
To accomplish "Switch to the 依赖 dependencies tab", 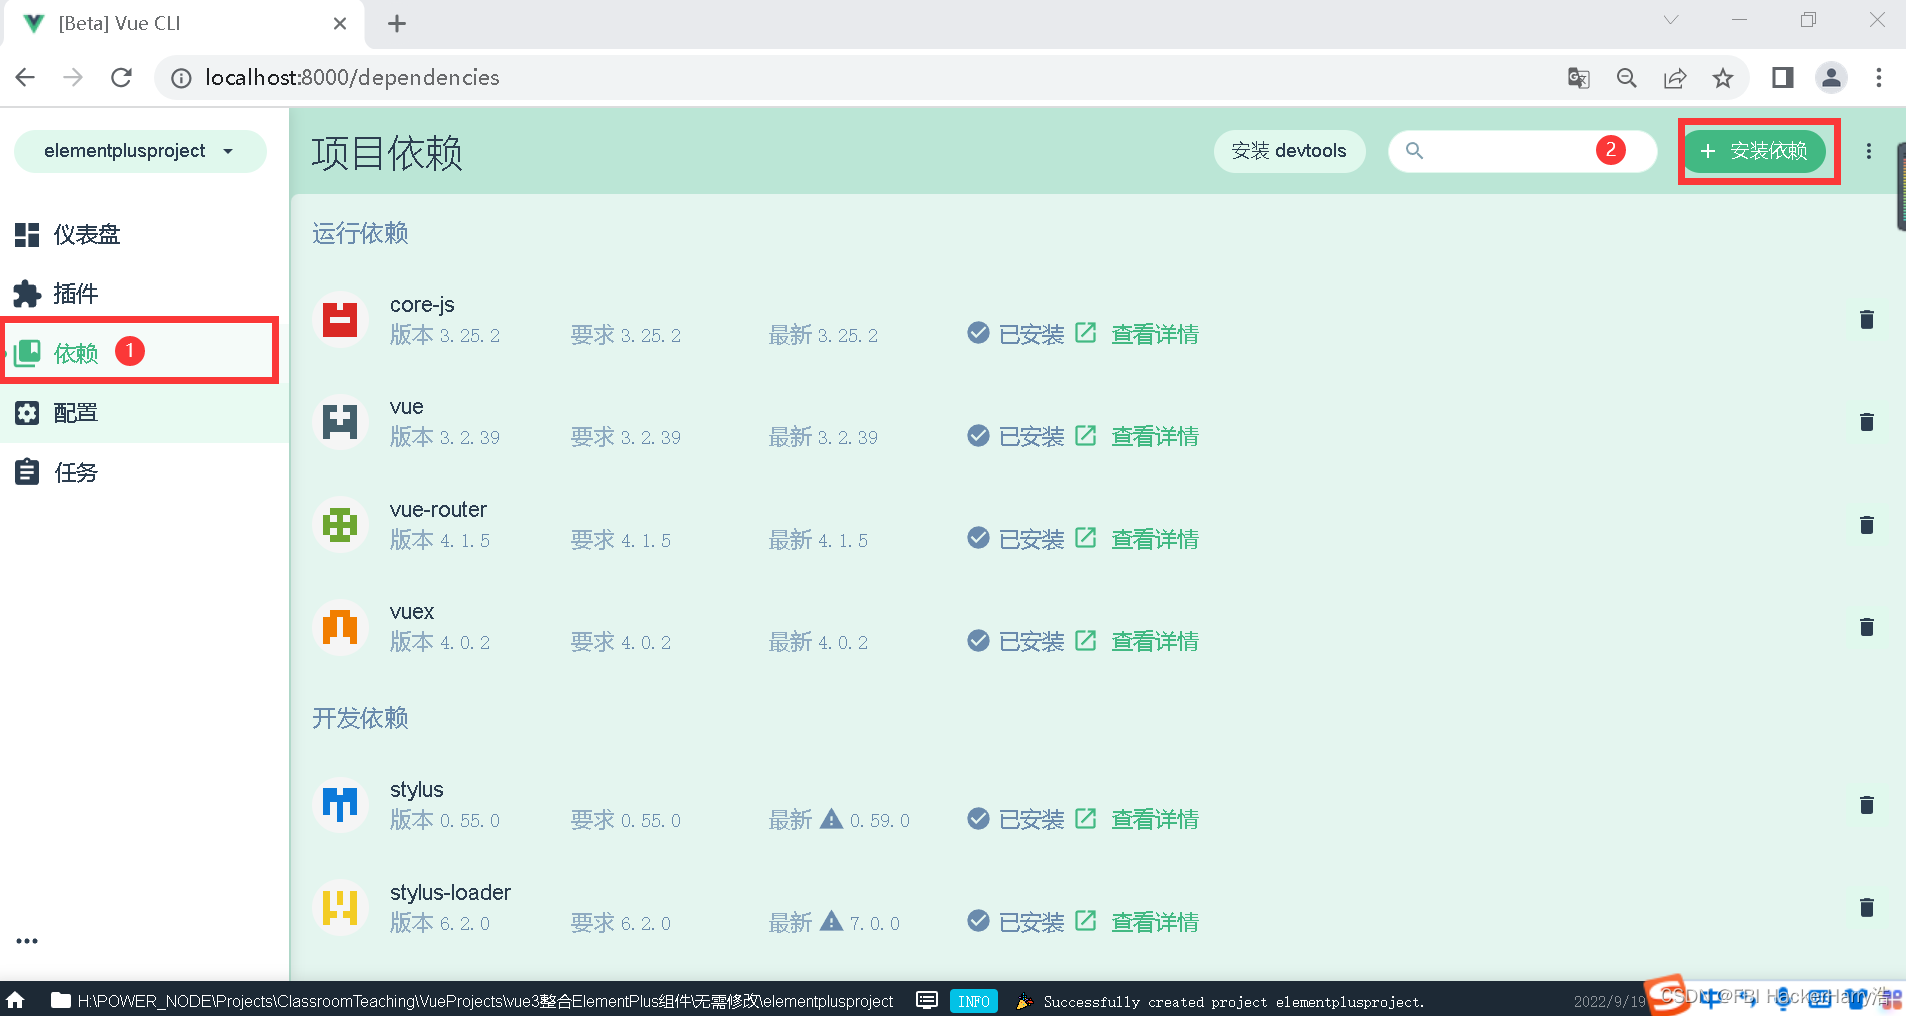I will coord(75,352).
